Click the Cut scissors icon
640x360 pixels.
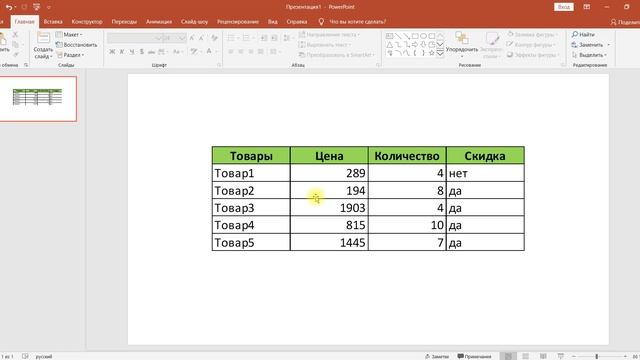tap(16, 35)
